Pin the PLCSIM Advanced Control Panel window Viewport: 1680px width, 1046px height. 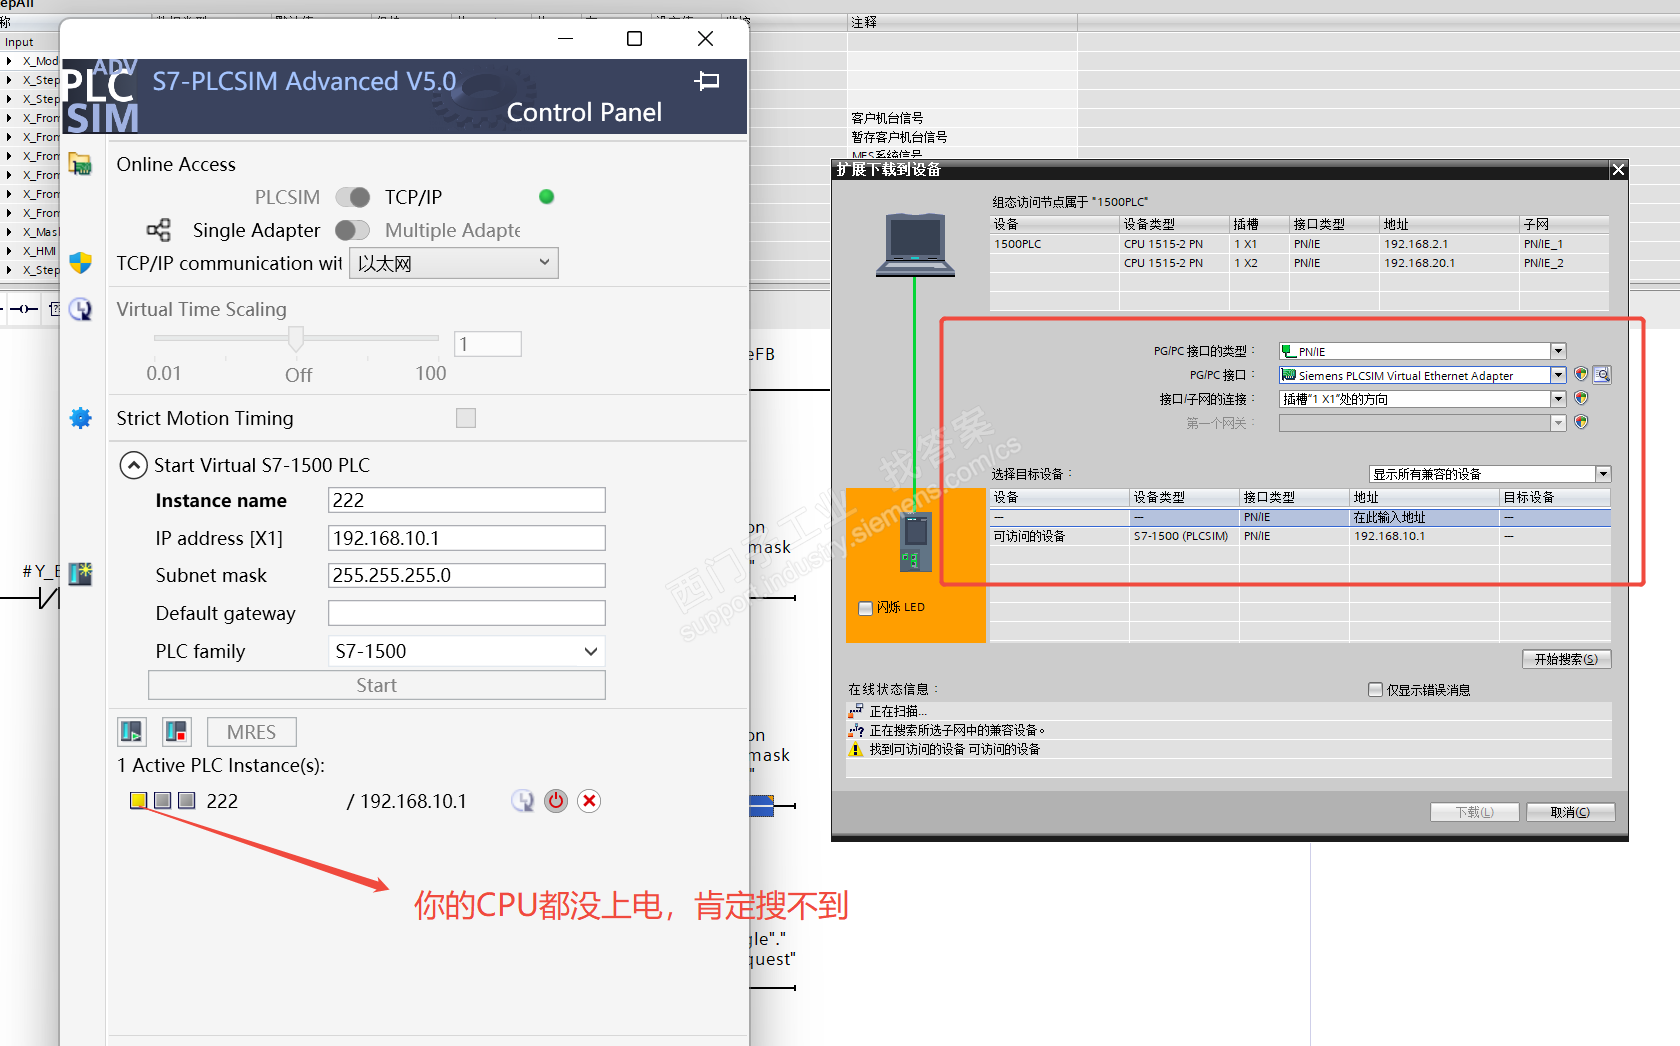pos(707,81)
